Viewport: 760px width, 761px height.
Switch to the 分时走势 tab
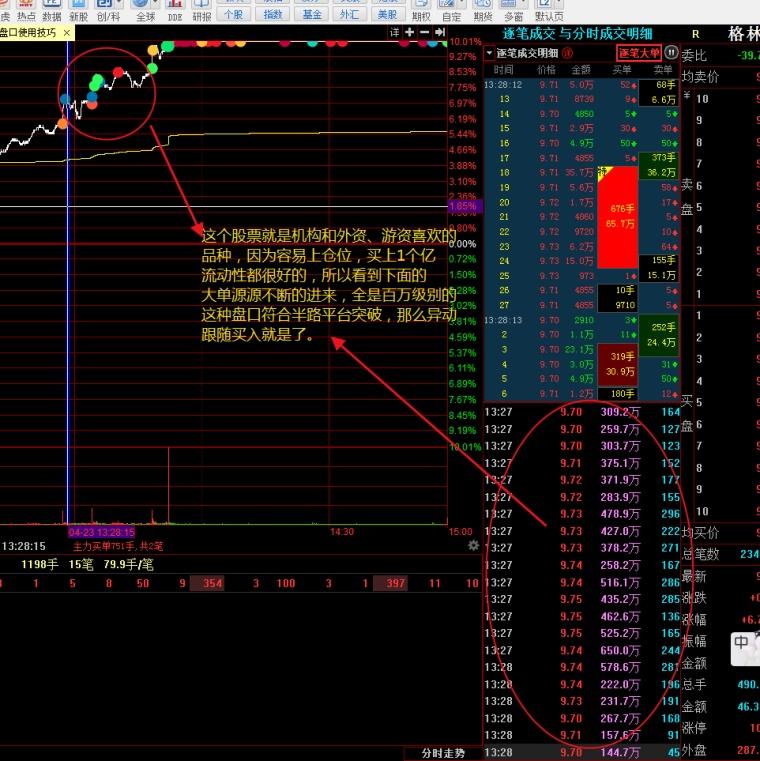[x=443, y=752]
